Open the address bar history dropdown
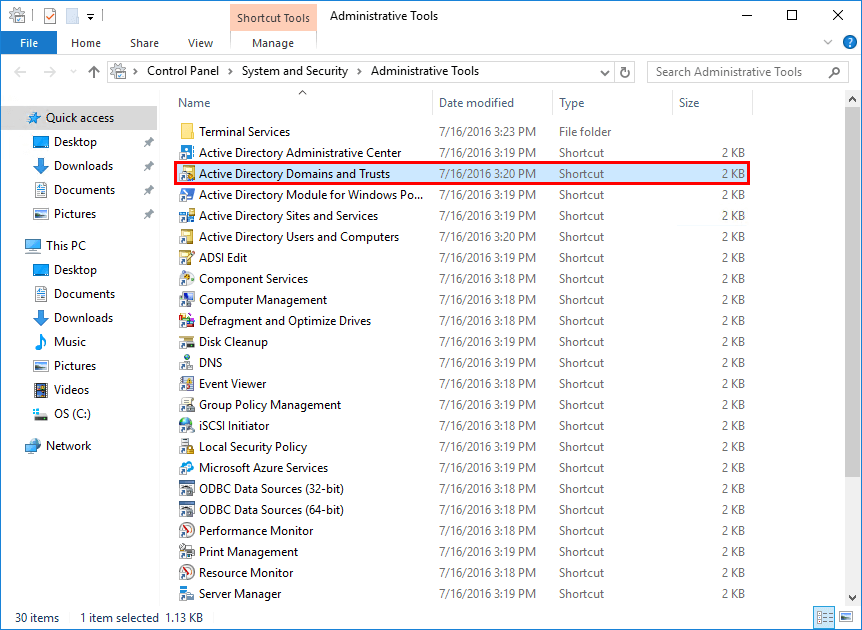This screenshot has width=862, height=630. pyautogui.click(x=605, y=72)
